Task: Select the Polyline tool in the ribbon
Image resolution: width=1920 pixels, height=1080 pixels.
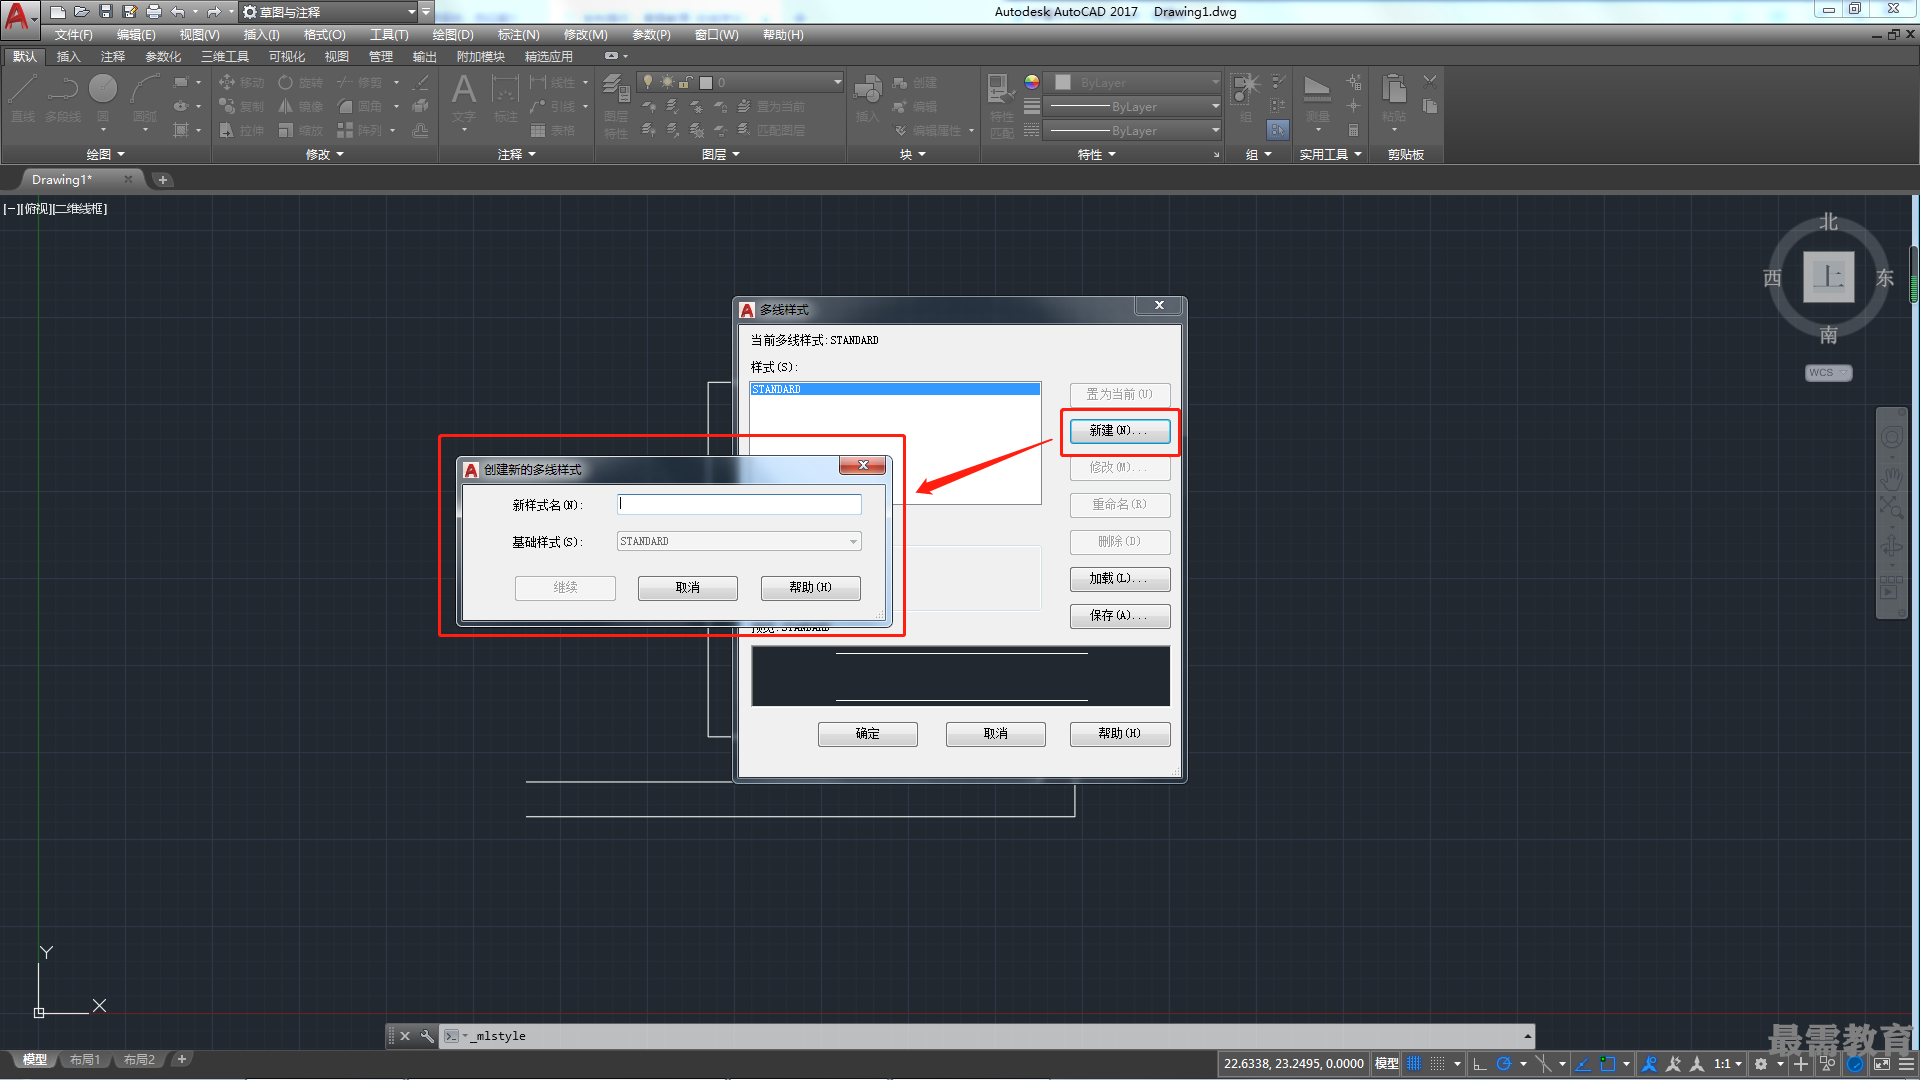Action: coord(63,98)
